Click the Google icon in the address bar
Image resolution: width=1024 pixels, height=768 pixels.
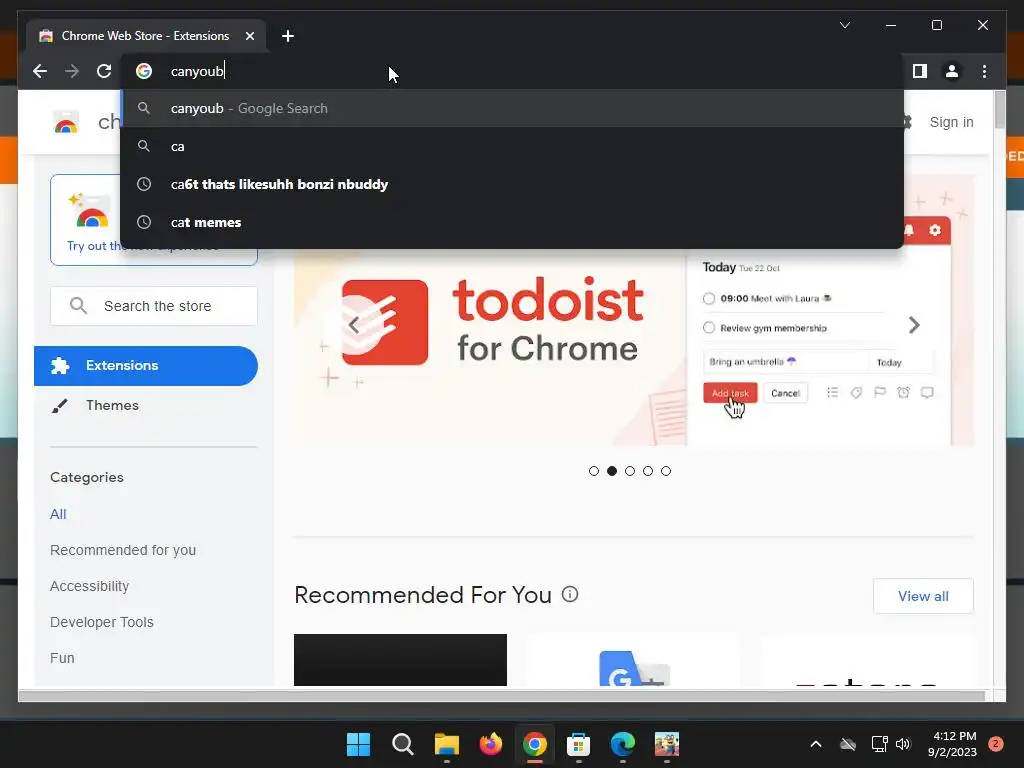(144, 71)
